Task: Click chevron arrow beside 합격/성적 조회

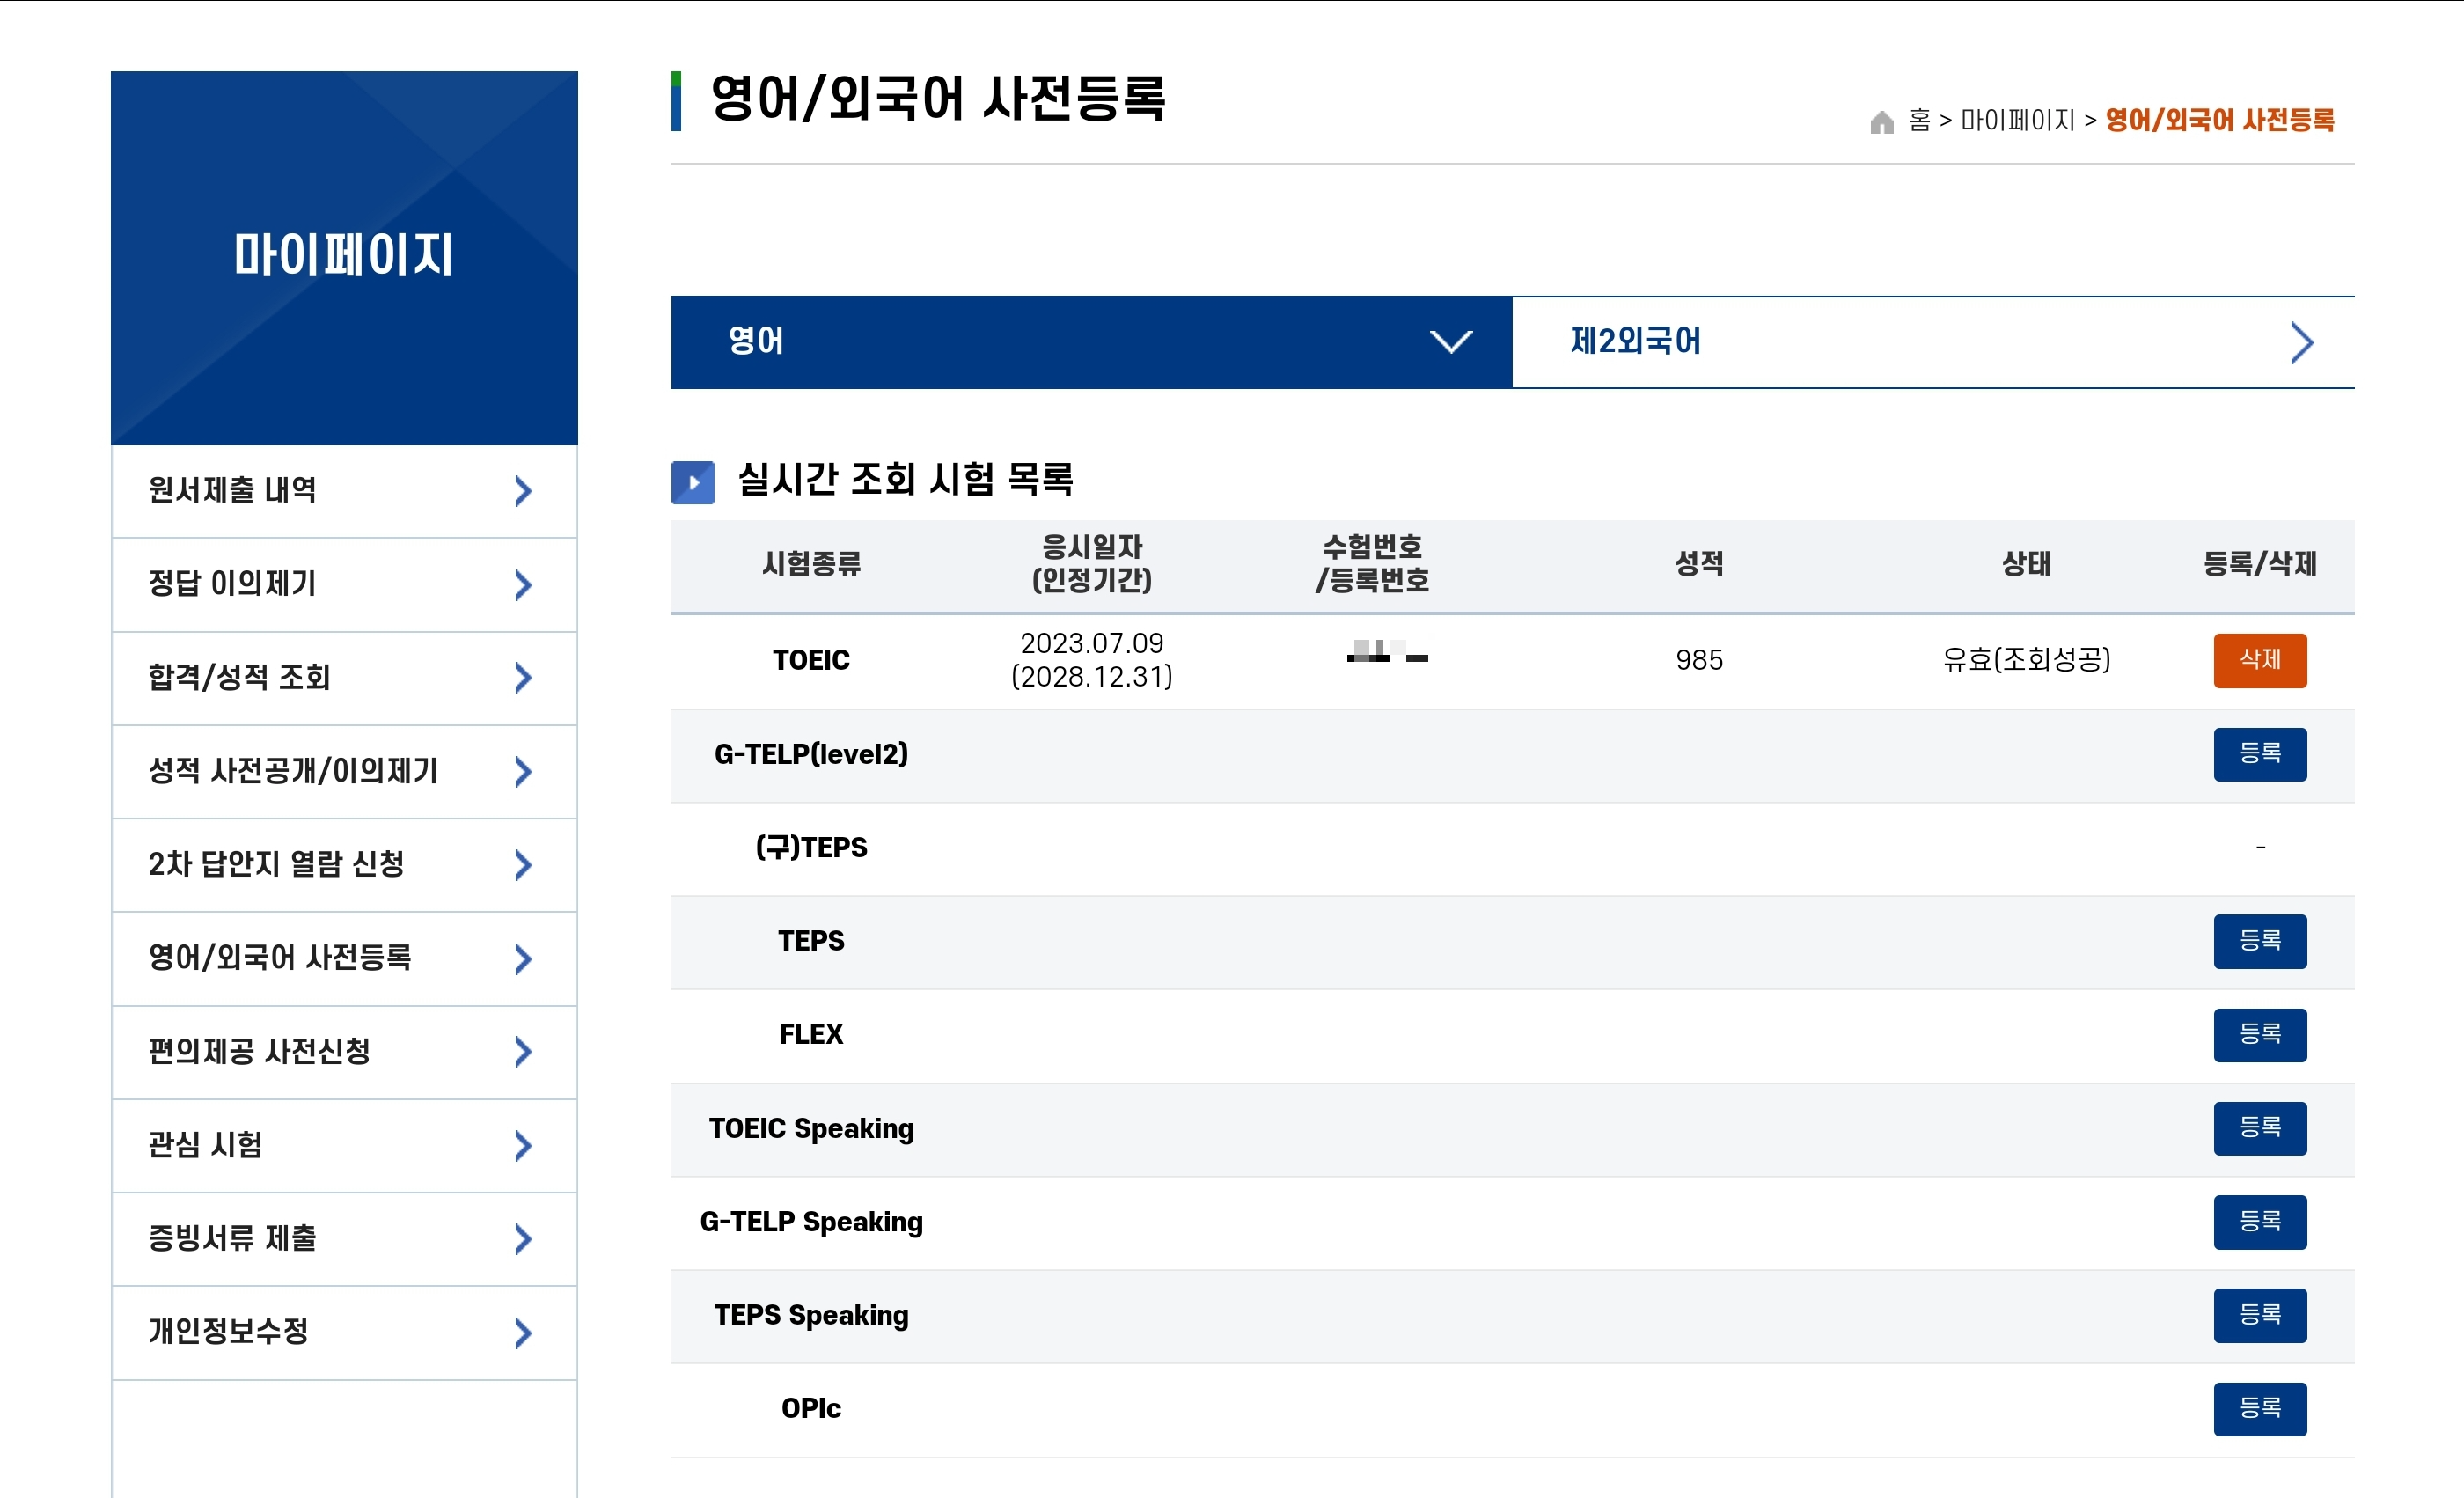Action: pyautogui.click(x=522, y=678)
